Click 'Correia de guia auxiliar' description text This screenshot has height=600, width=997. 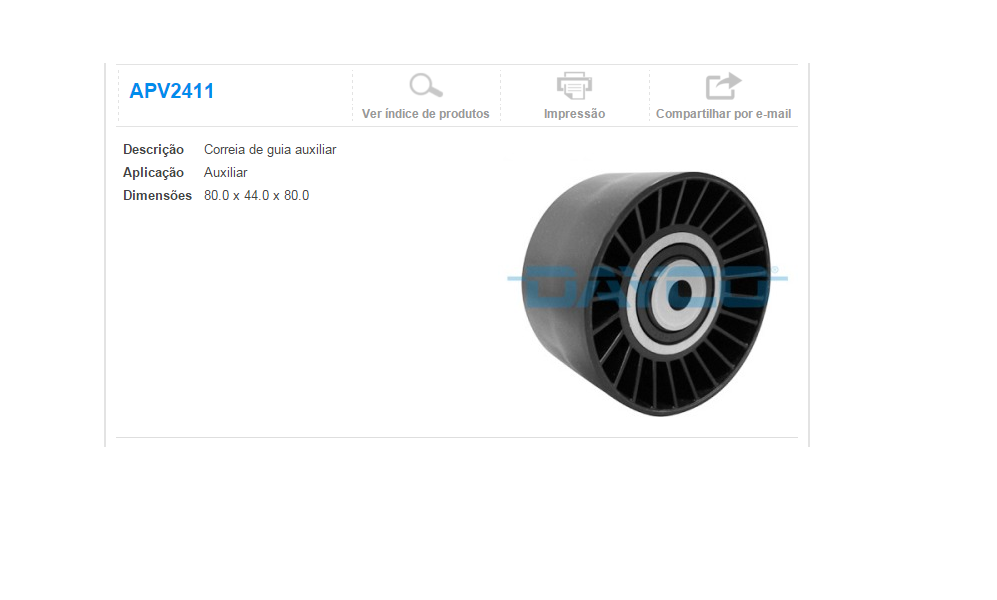270,149
